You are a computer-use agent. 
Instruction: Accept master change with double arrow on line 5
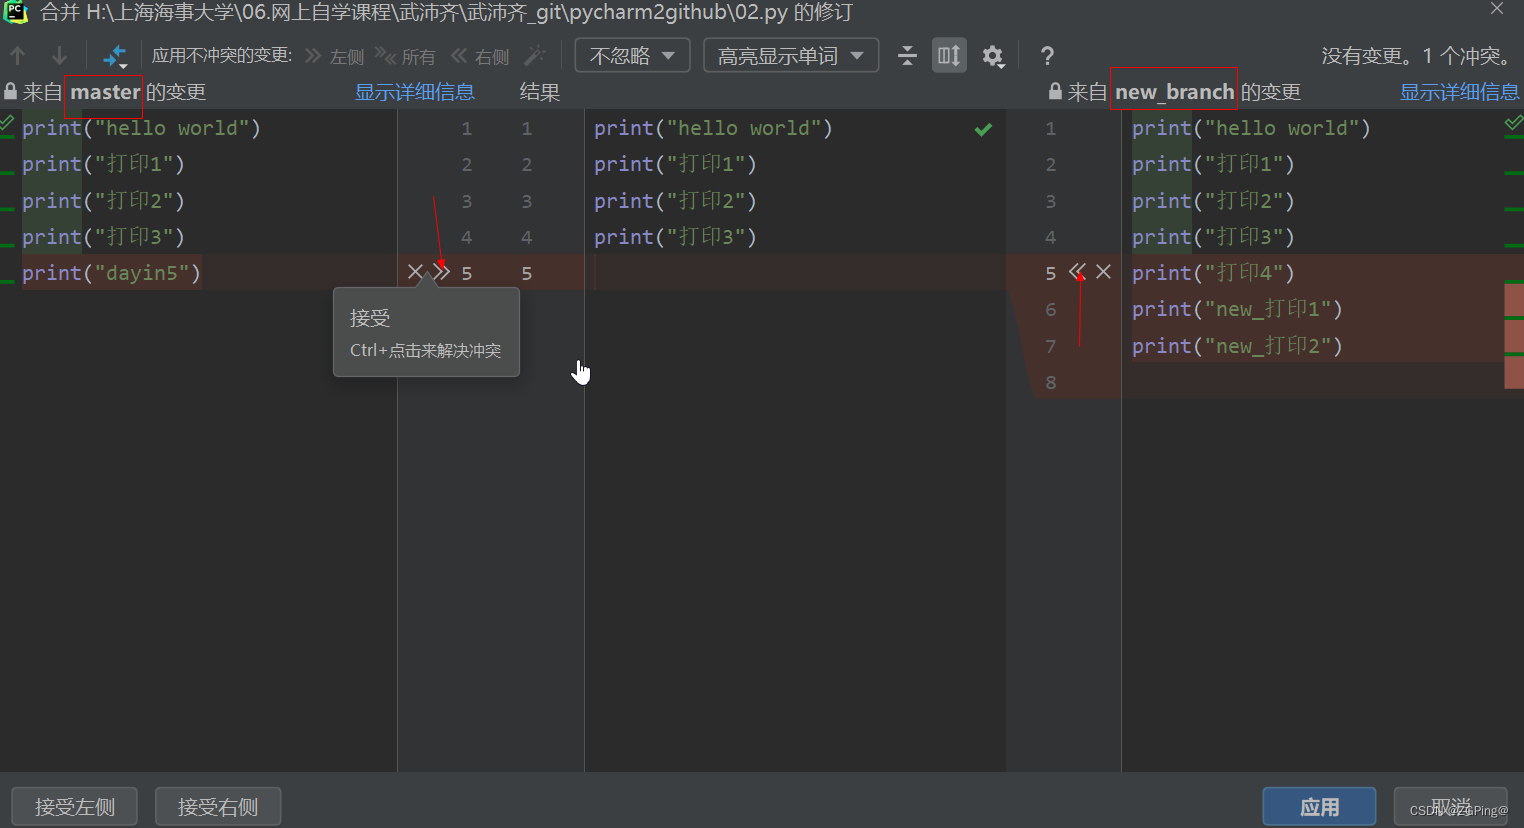(442, 272)
